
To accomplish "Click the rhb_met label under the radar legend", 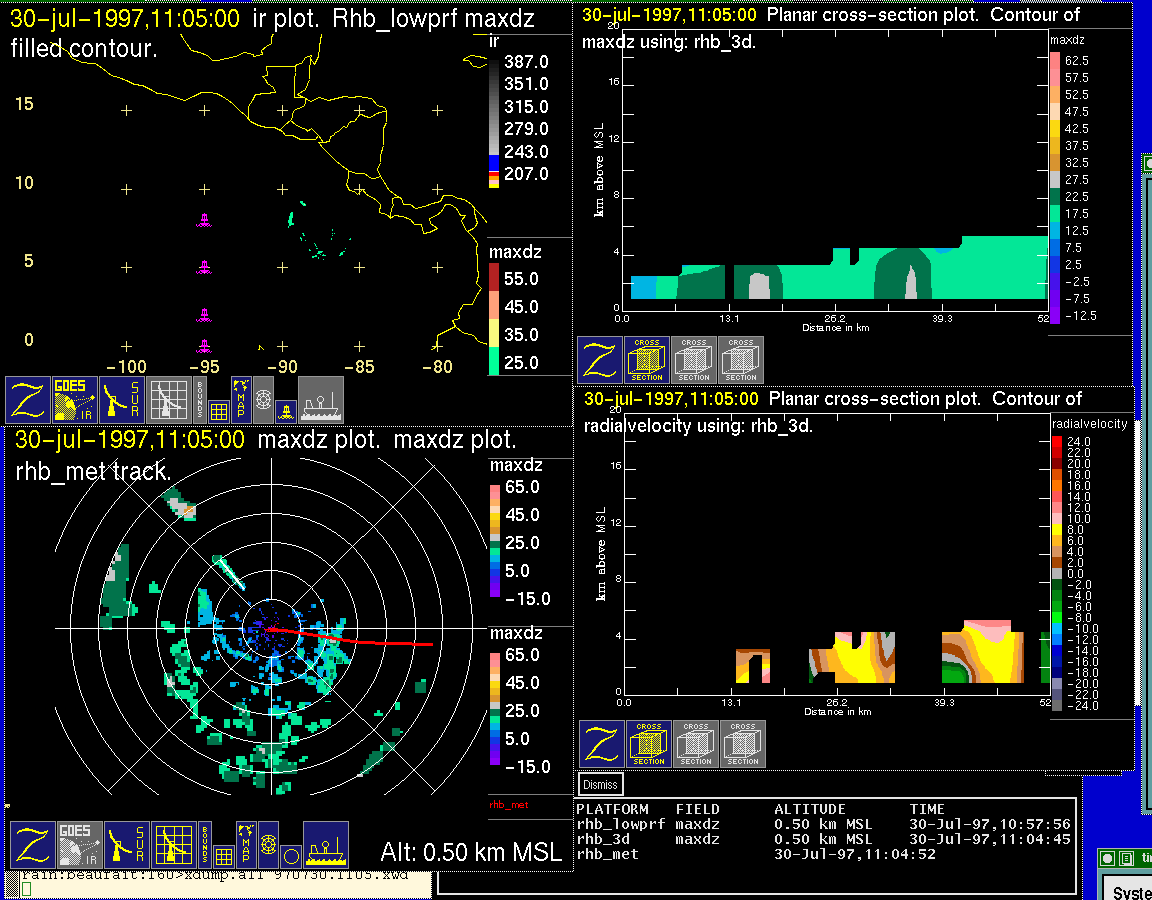I will [508, 804].
